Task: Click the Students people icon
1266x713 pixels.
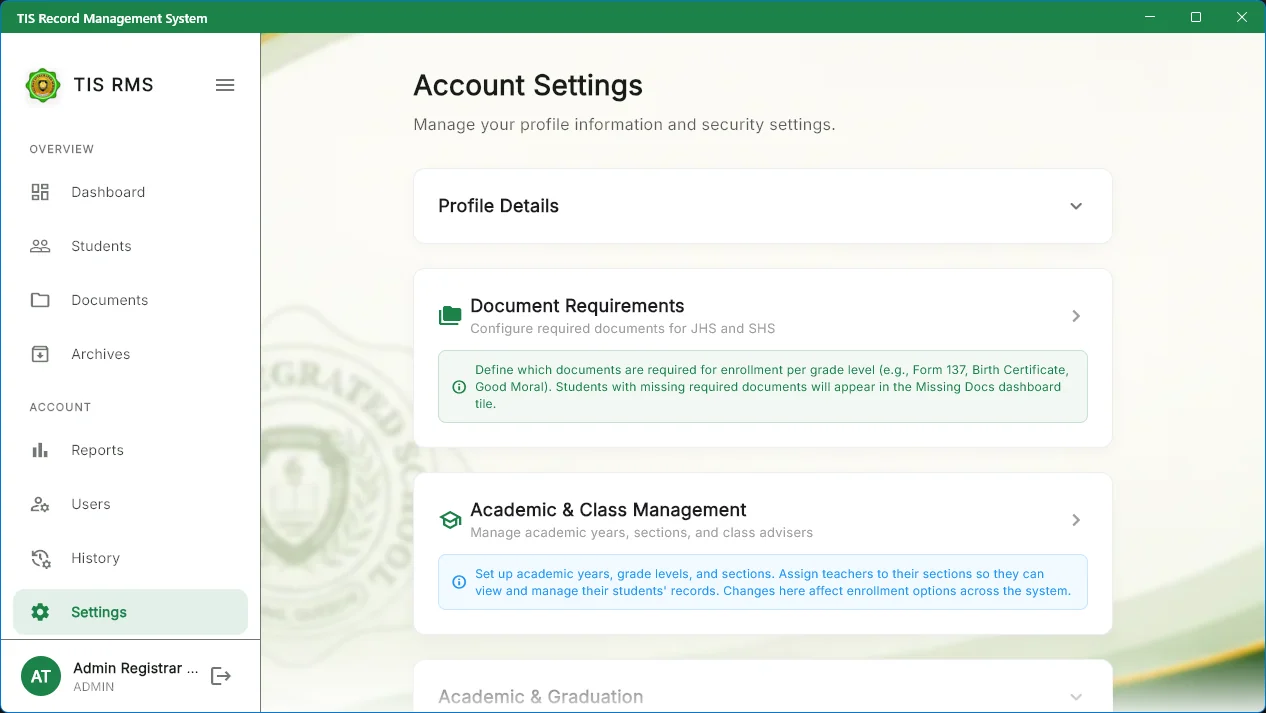Action: point(40,246)
